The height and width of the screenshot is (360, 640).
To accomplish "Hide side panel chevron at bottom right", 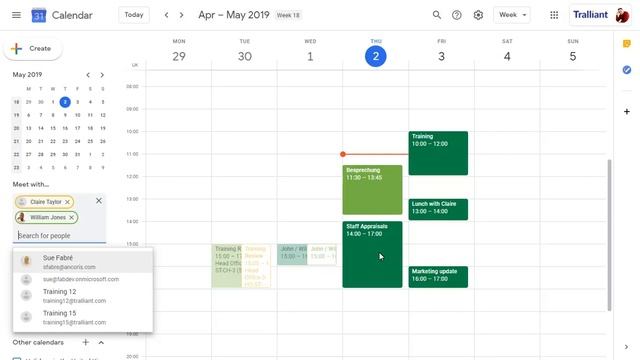I will coord(627,347).
